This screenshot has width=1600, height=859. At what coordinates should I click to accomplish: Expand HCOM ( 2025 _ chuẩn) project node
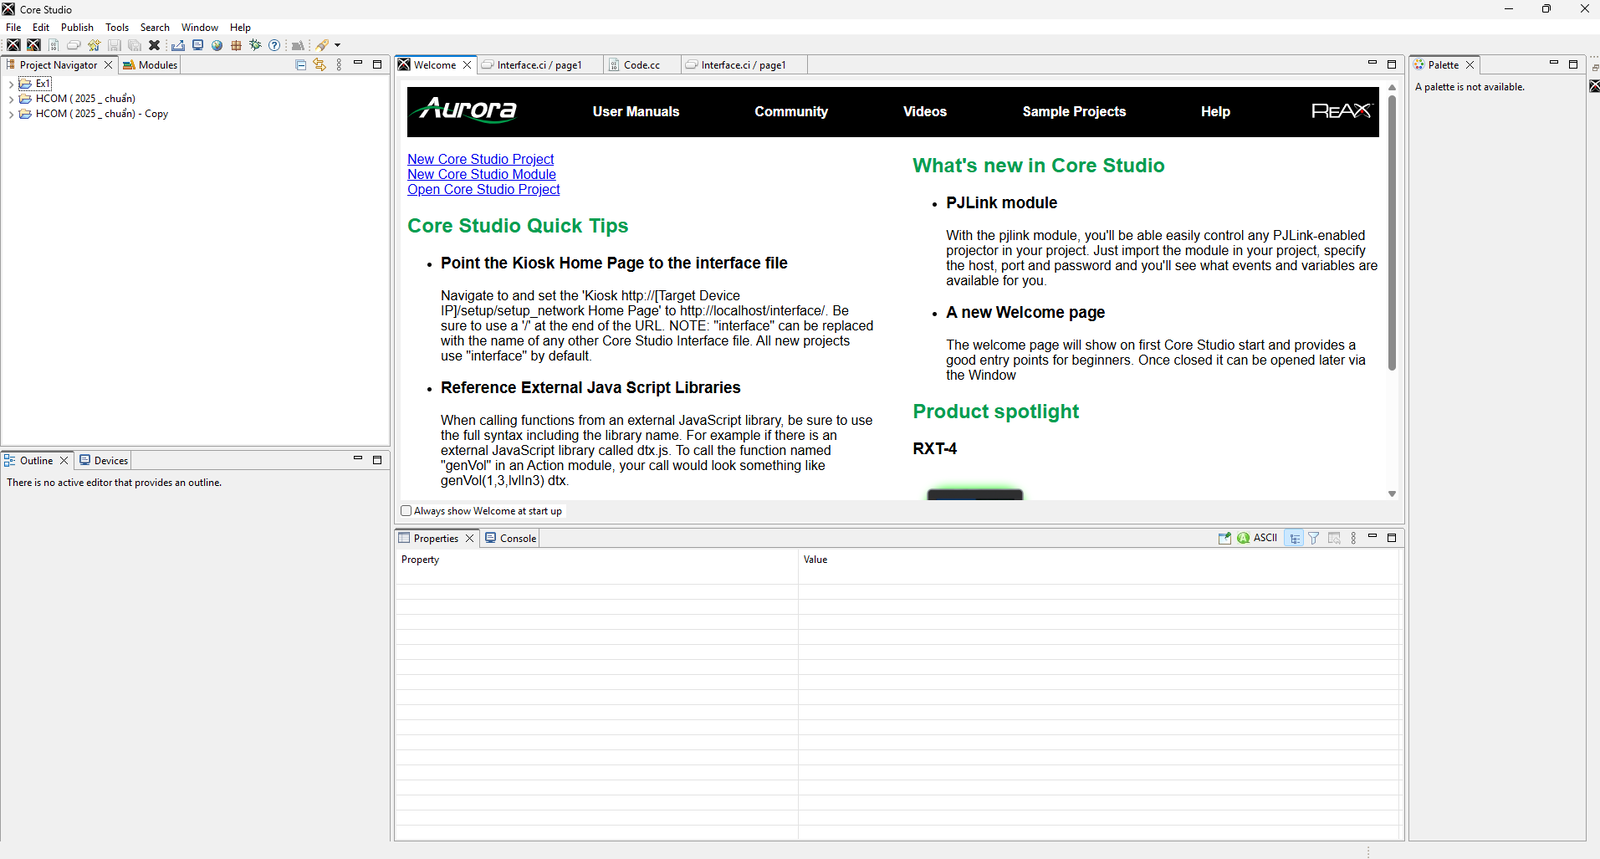coord(11,99)
